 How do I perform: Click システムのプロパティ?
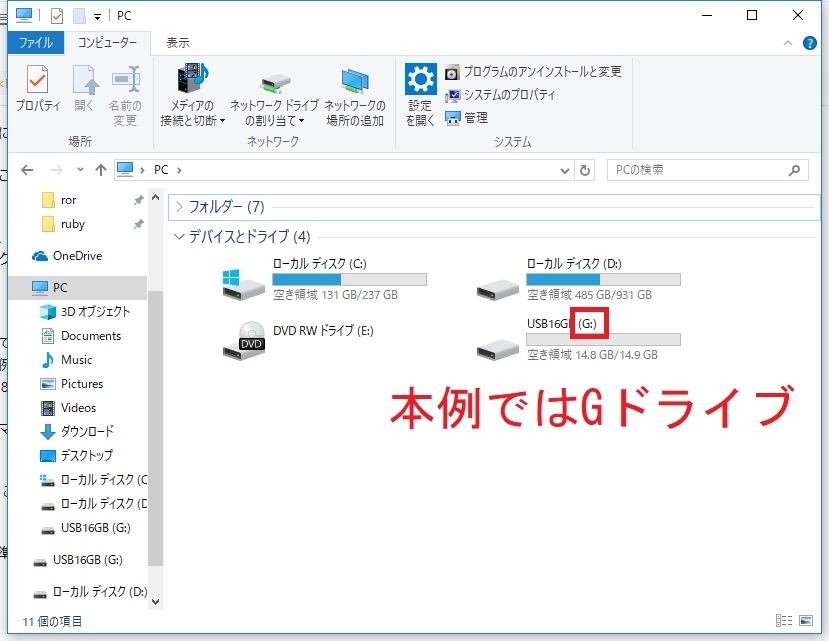click(500, 95)
